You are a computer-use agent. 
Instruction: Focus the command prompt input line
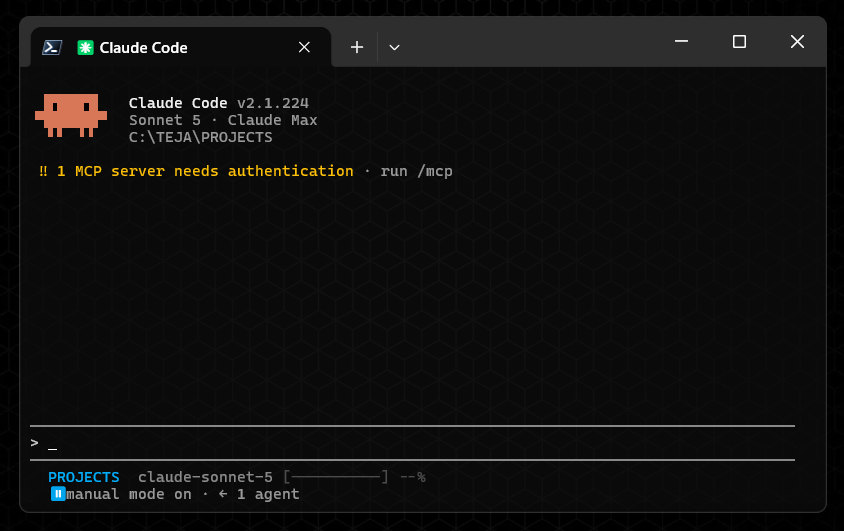tap(412, 443)
